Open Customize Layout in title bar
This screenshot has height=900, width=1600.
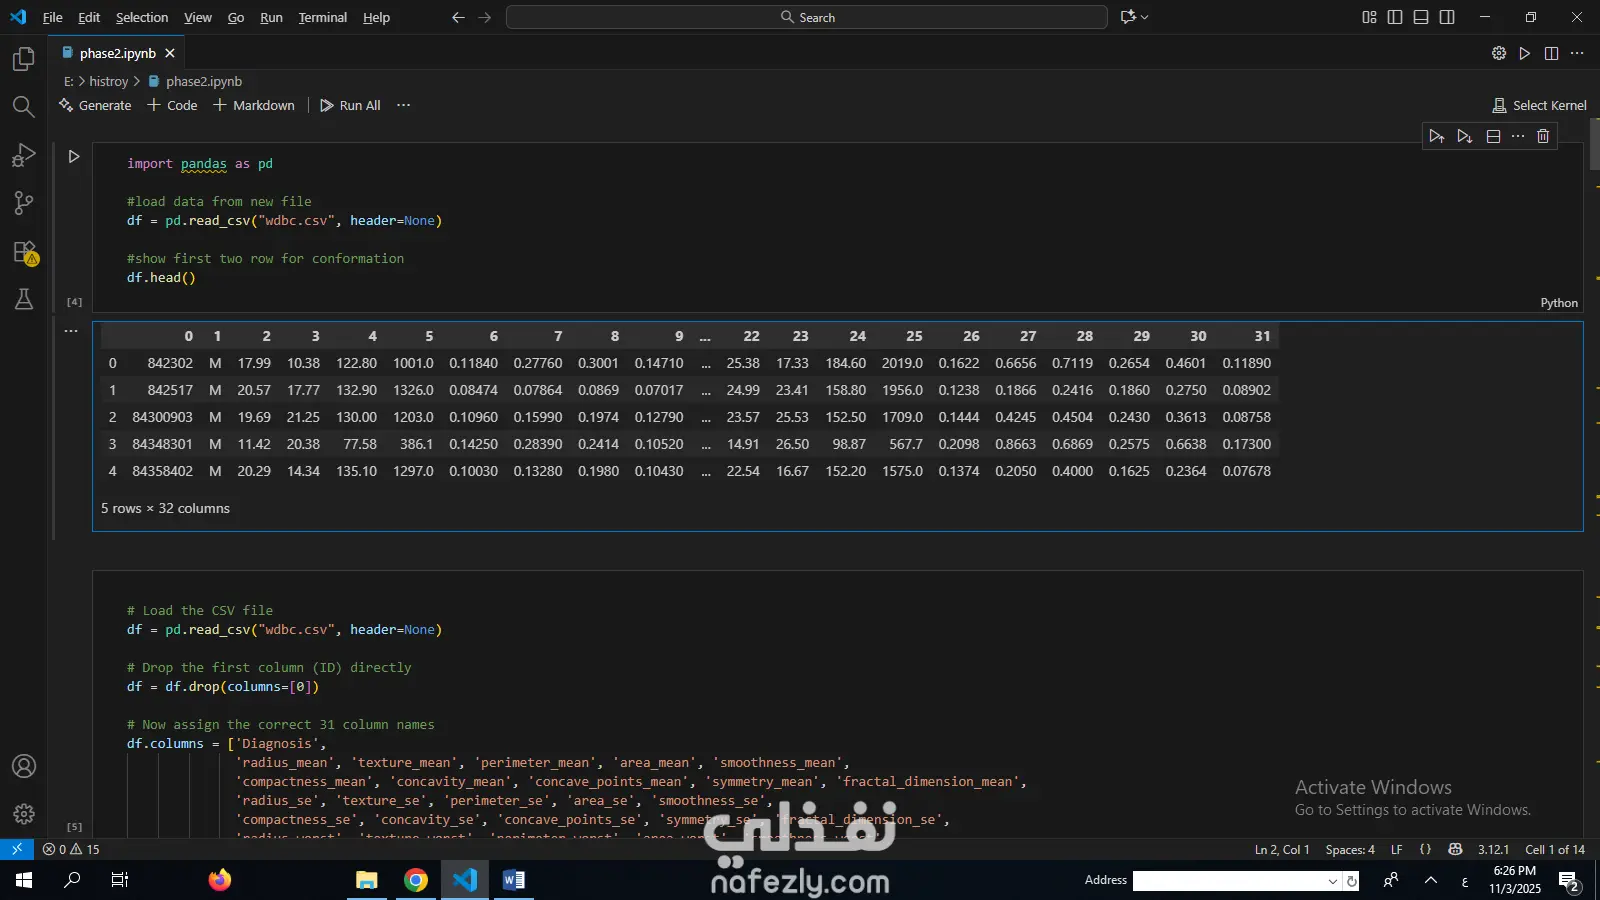[1369, 17]
